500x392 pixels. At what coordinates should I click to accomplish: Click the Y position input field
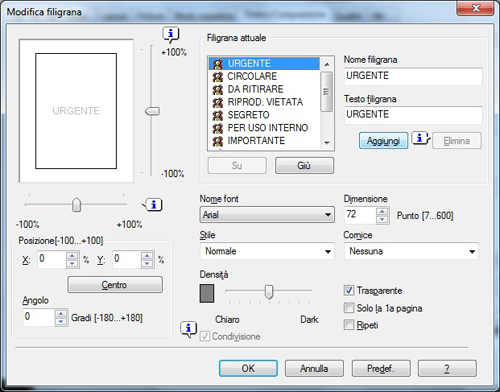click(126, 259)
